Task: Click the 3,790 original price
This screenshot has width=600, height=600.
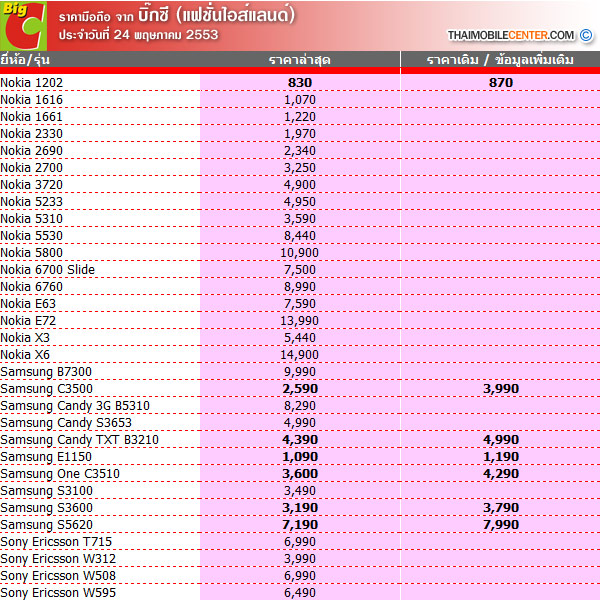Action: pyautogui.click(x=501, y=508)
